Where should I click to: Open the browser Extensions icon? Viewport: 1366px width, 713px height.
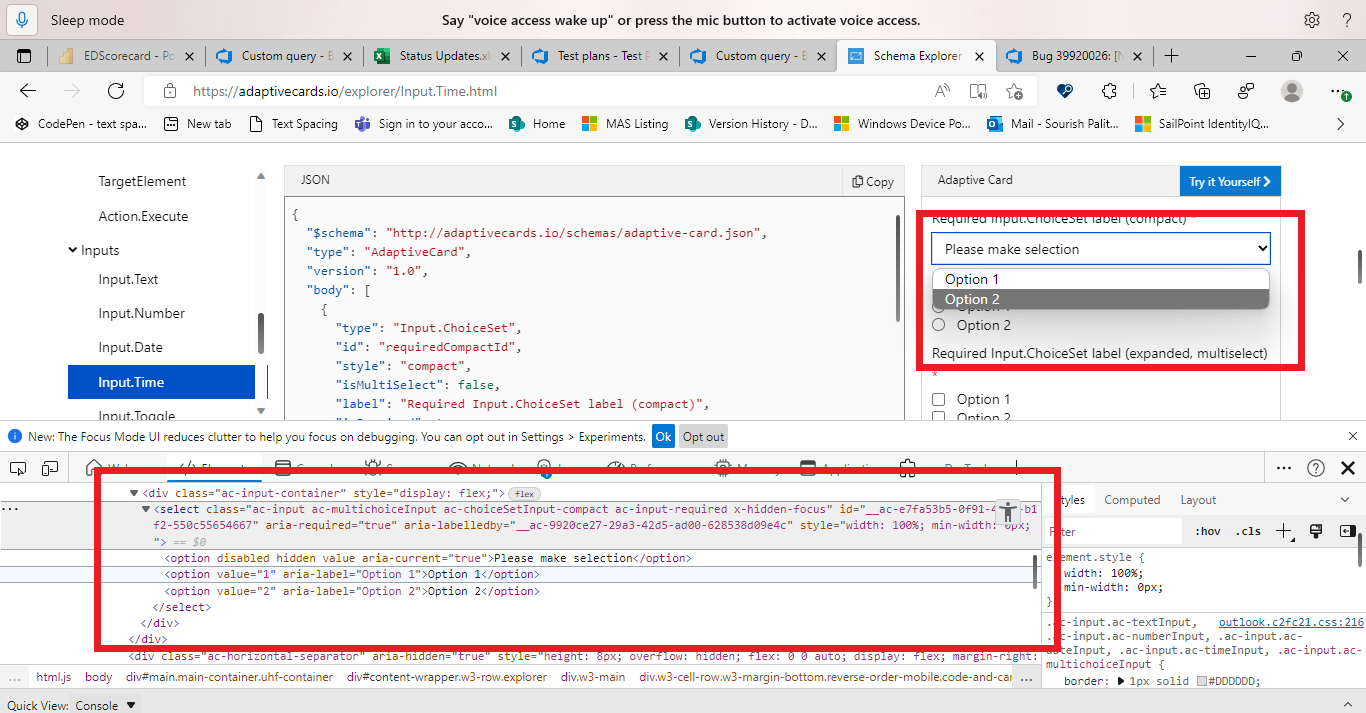coord(1108,91)
